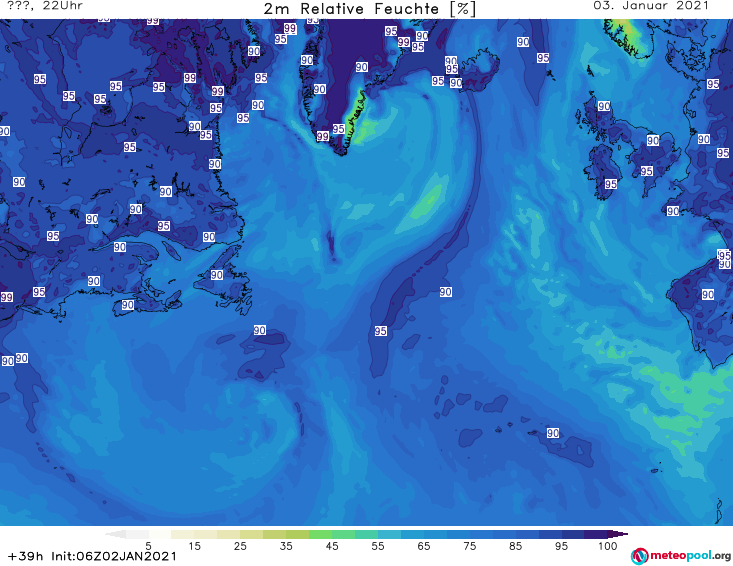The height and width of the screenshot is (566, 733).
Task: Pick the pale yellow legend swatch right of 15
Action: (205, 534)
